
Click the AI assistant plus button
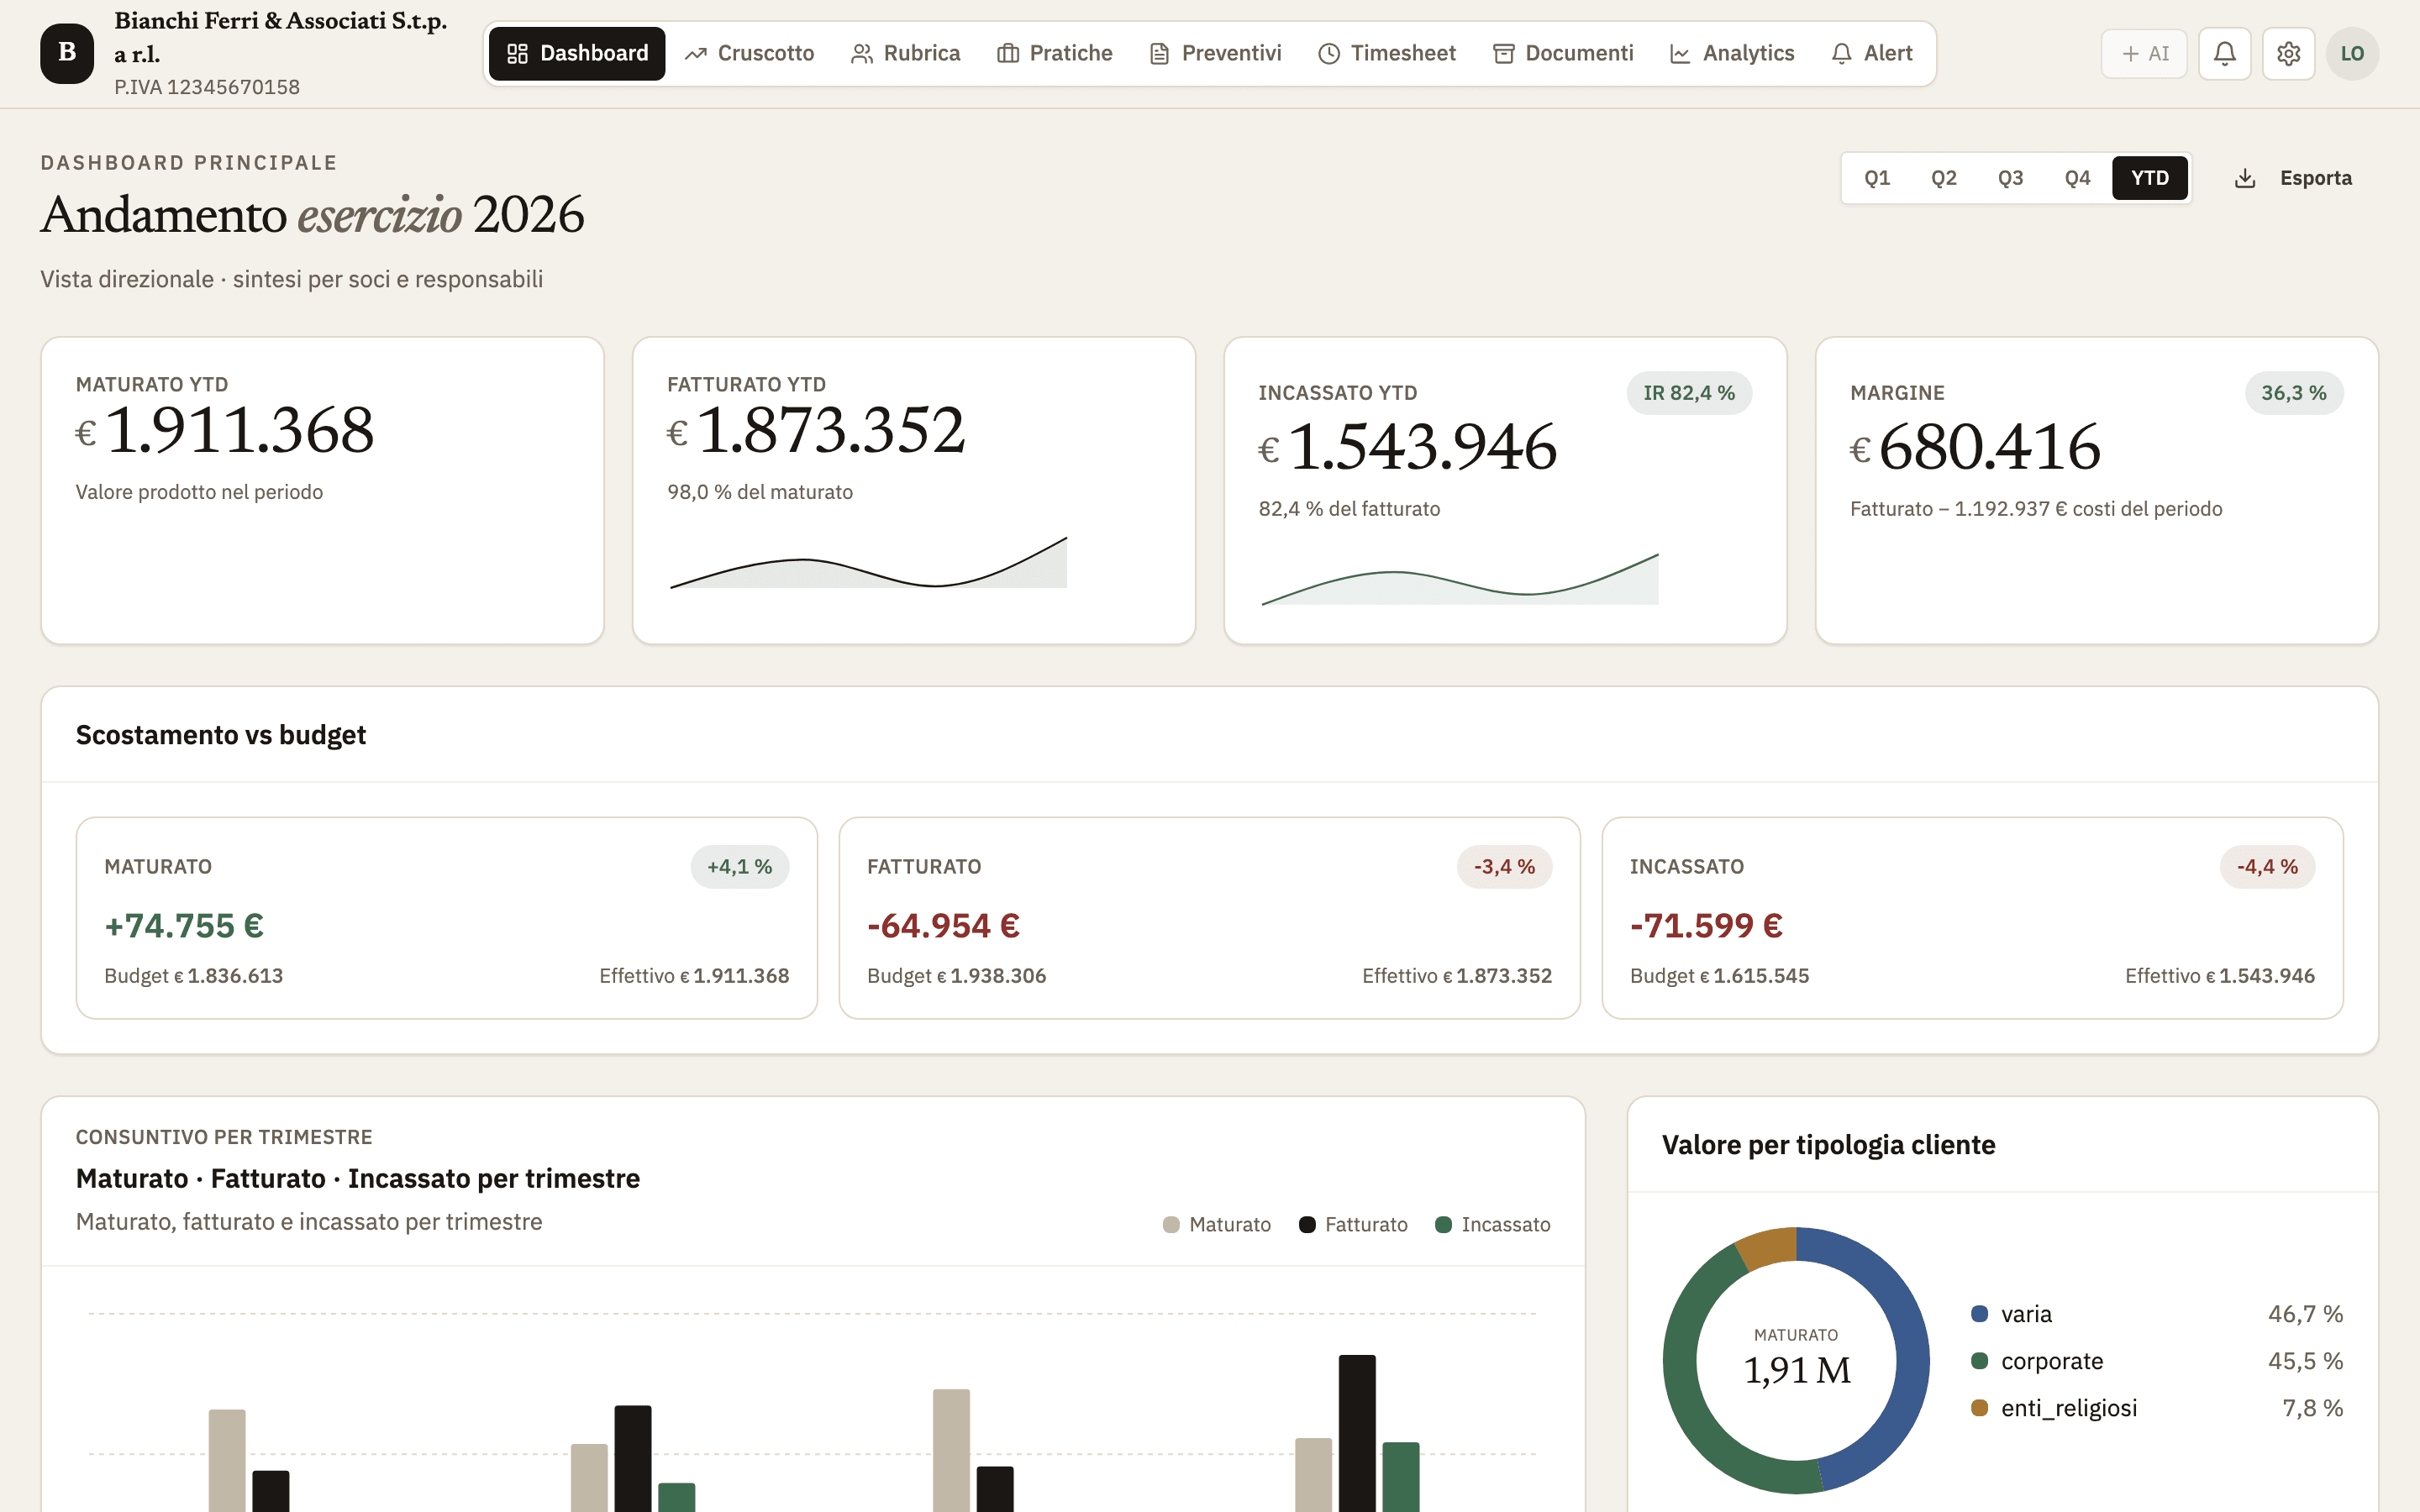2144,53
